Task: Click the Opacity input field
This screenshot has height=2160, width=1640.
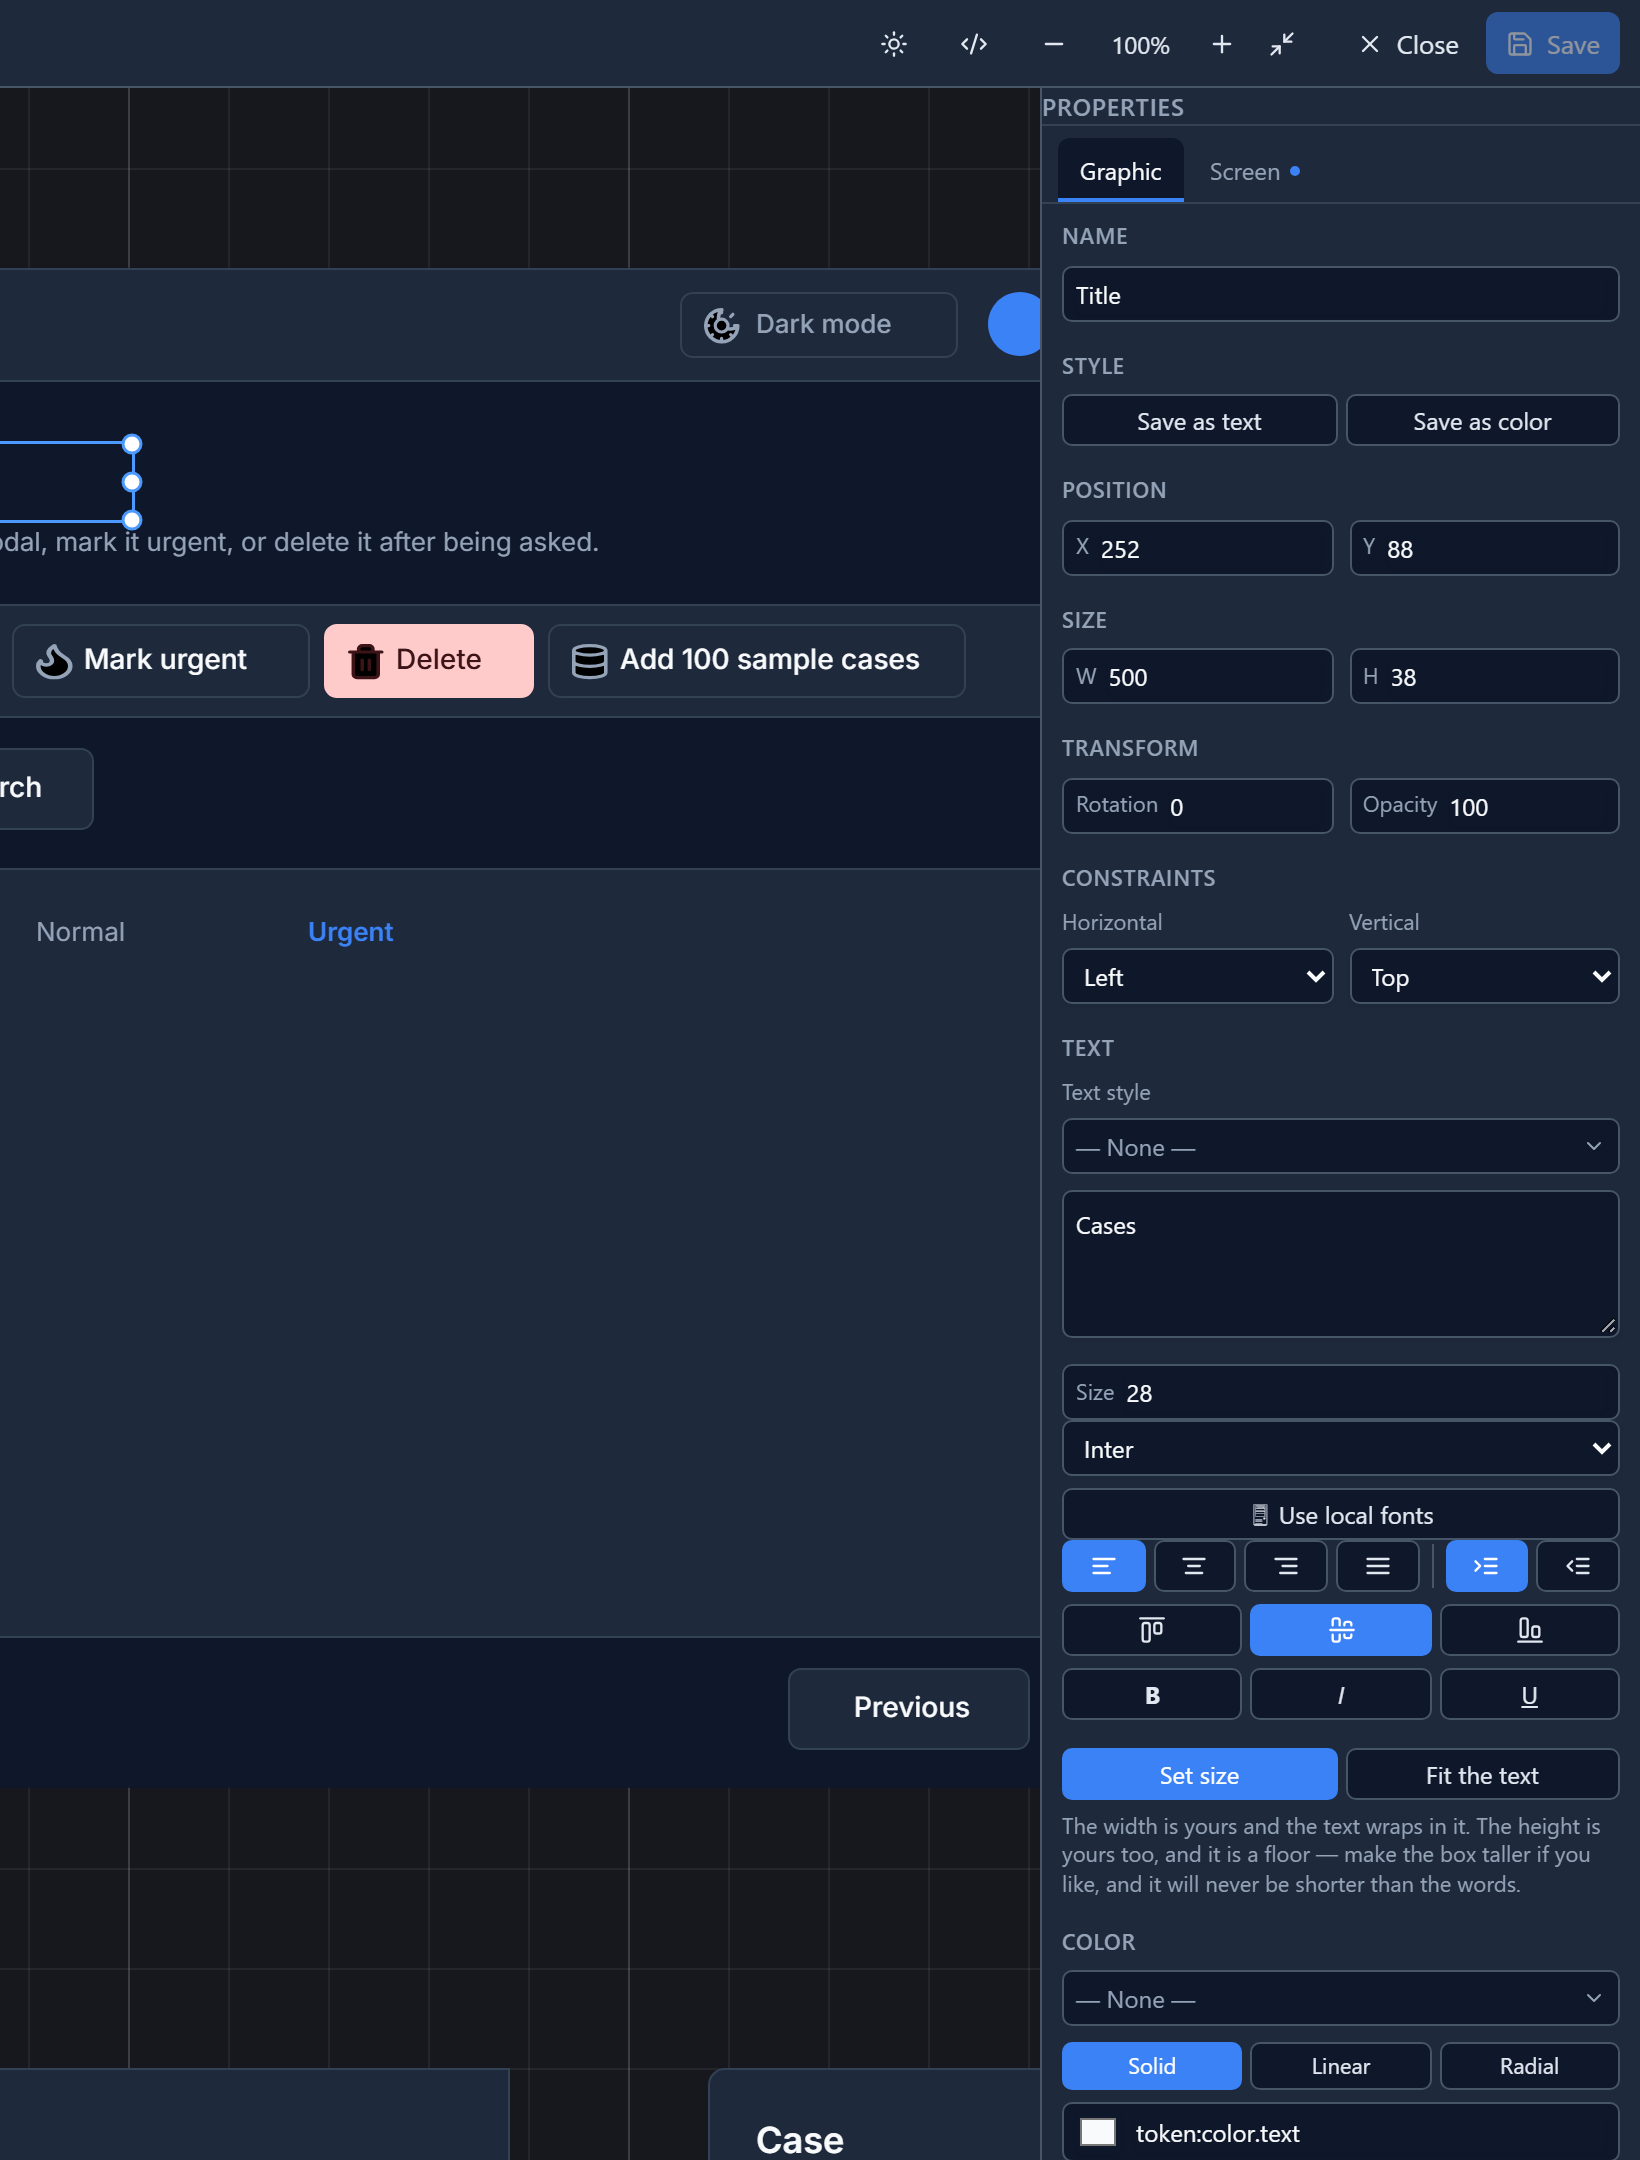Action: coord(1484,806)
